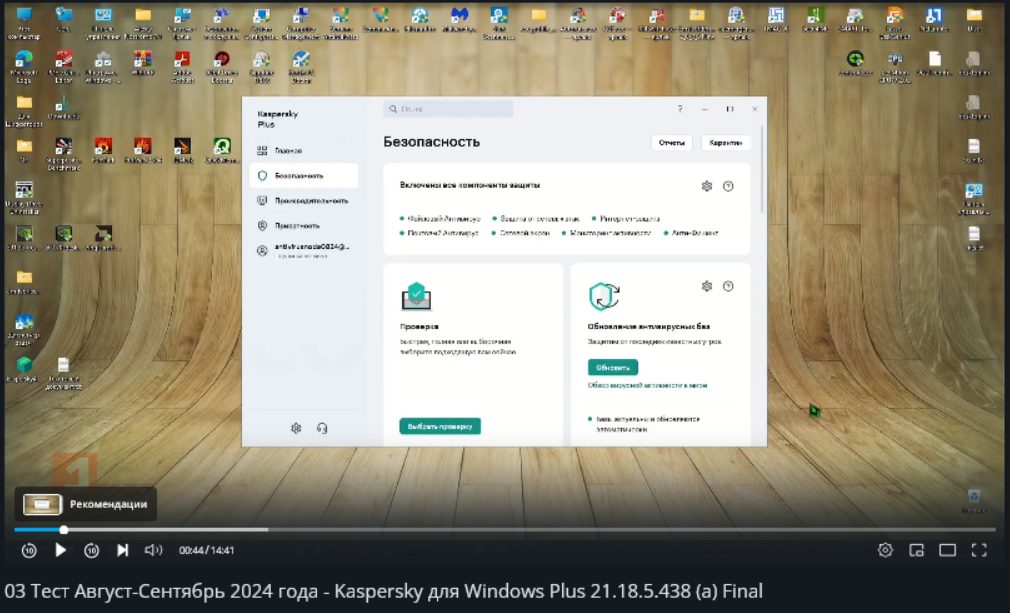Click the Kaspersky window vertical scrollbar
1010x613 pixels.
pos(763,169)
